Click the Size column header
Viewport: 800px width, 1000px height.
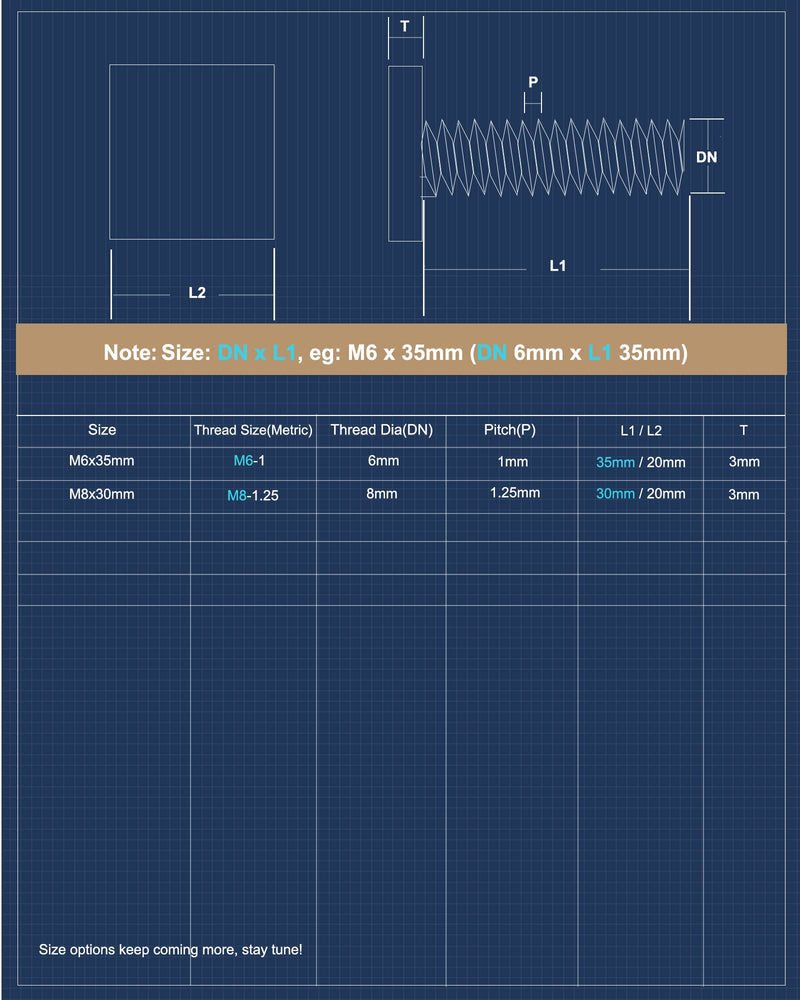coord(102,430)
